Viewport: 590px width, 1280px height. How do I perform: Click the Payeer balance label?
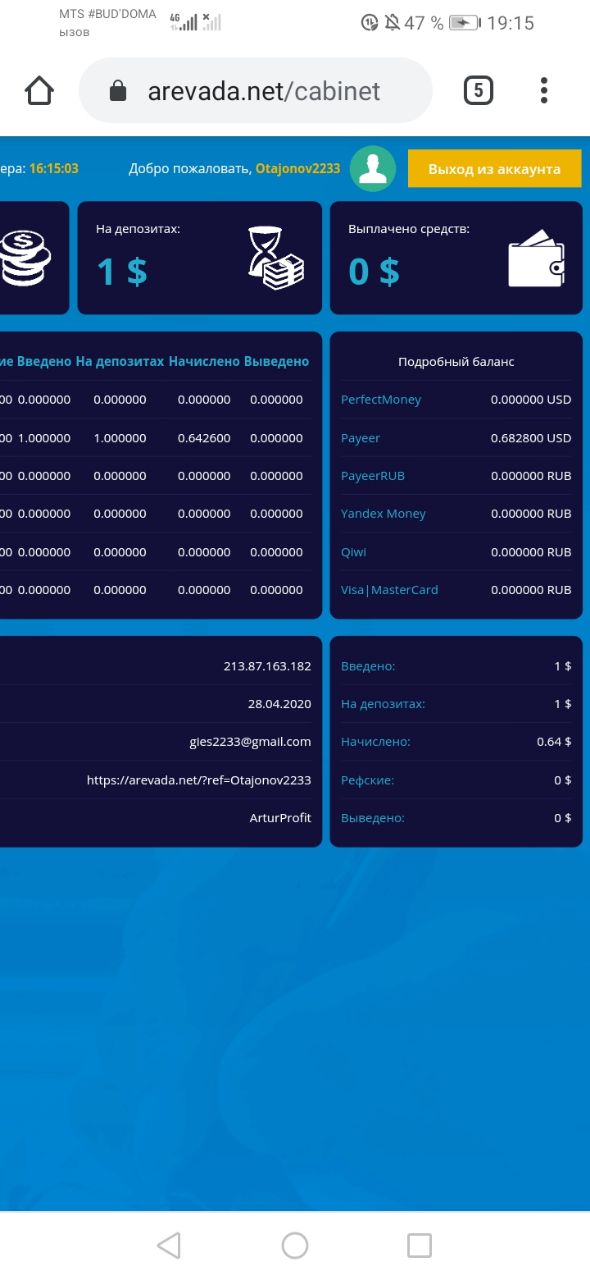pyautogui.click(x=361, y=438)
